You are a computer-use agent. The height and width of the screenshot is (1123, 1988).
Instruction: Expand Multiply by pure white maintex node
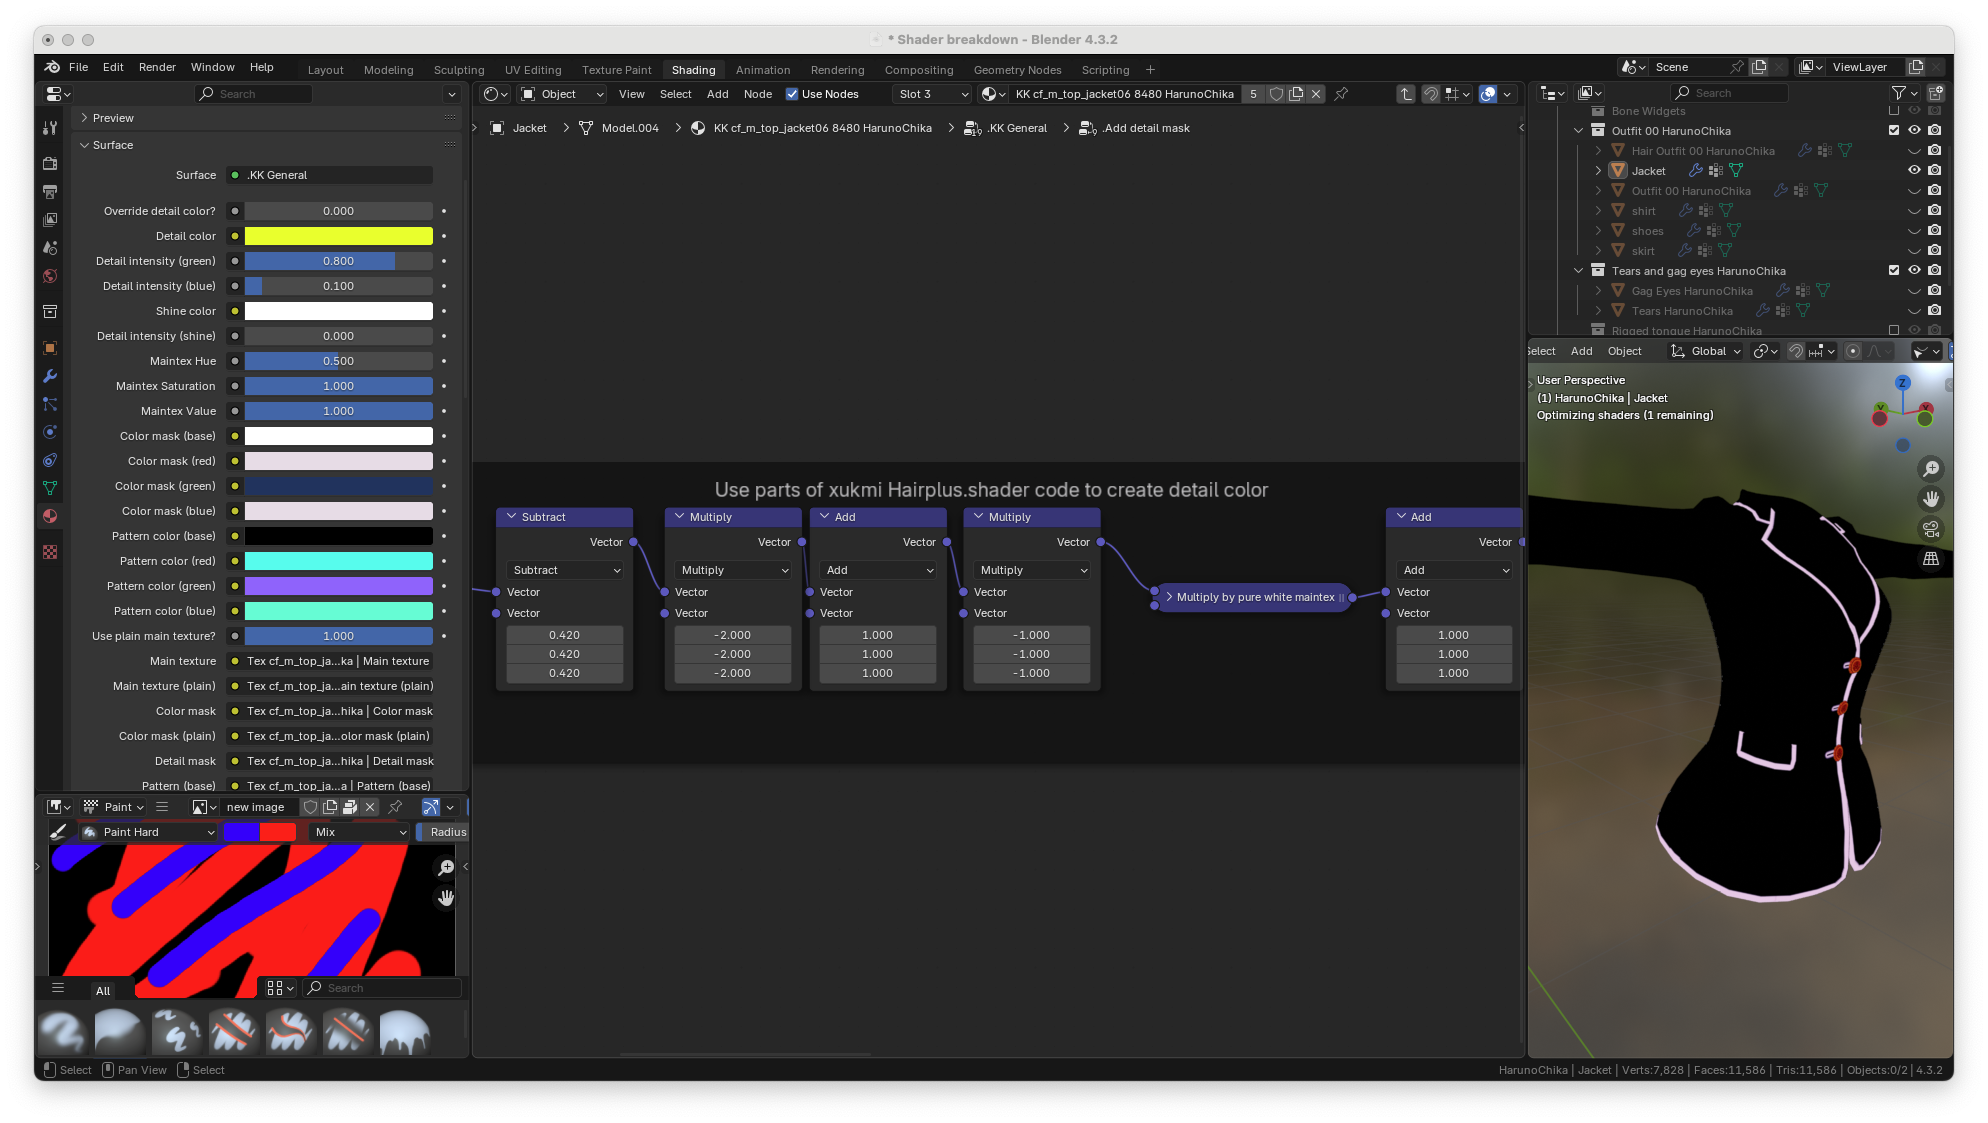pyautogui.click(x=1169, y=597)
